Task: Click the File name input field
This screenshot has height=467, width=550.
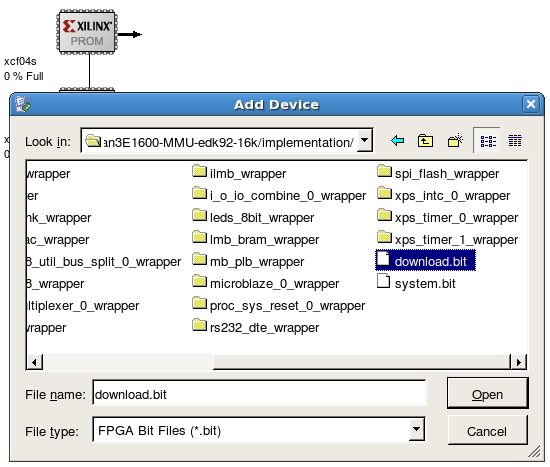Action: click(260, 393)
